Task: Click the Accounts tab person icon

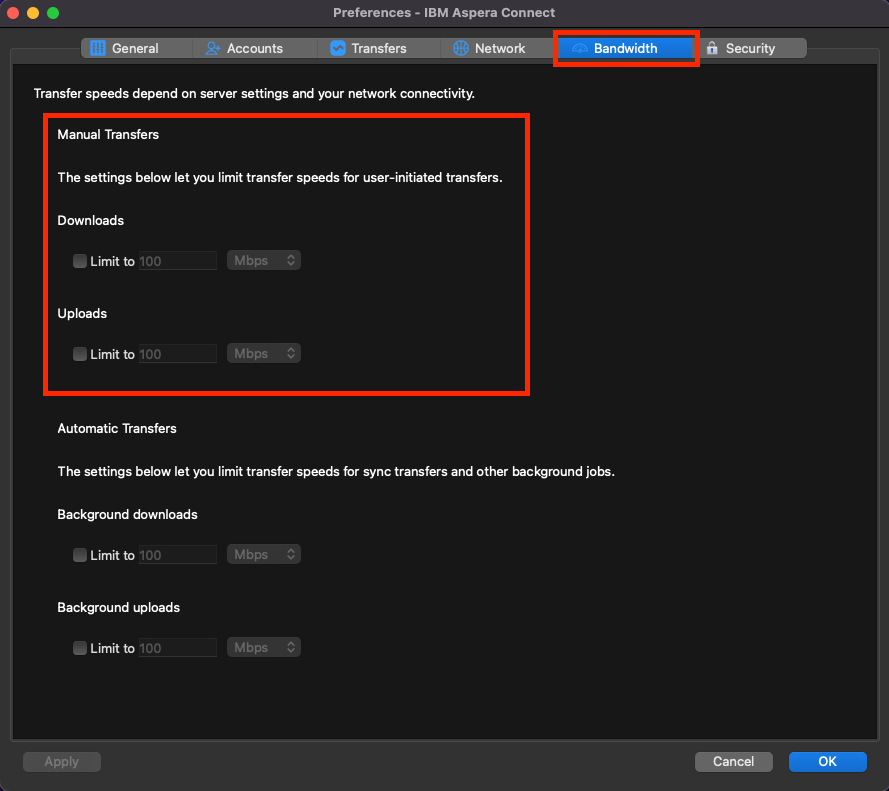Action: [213, 48]
